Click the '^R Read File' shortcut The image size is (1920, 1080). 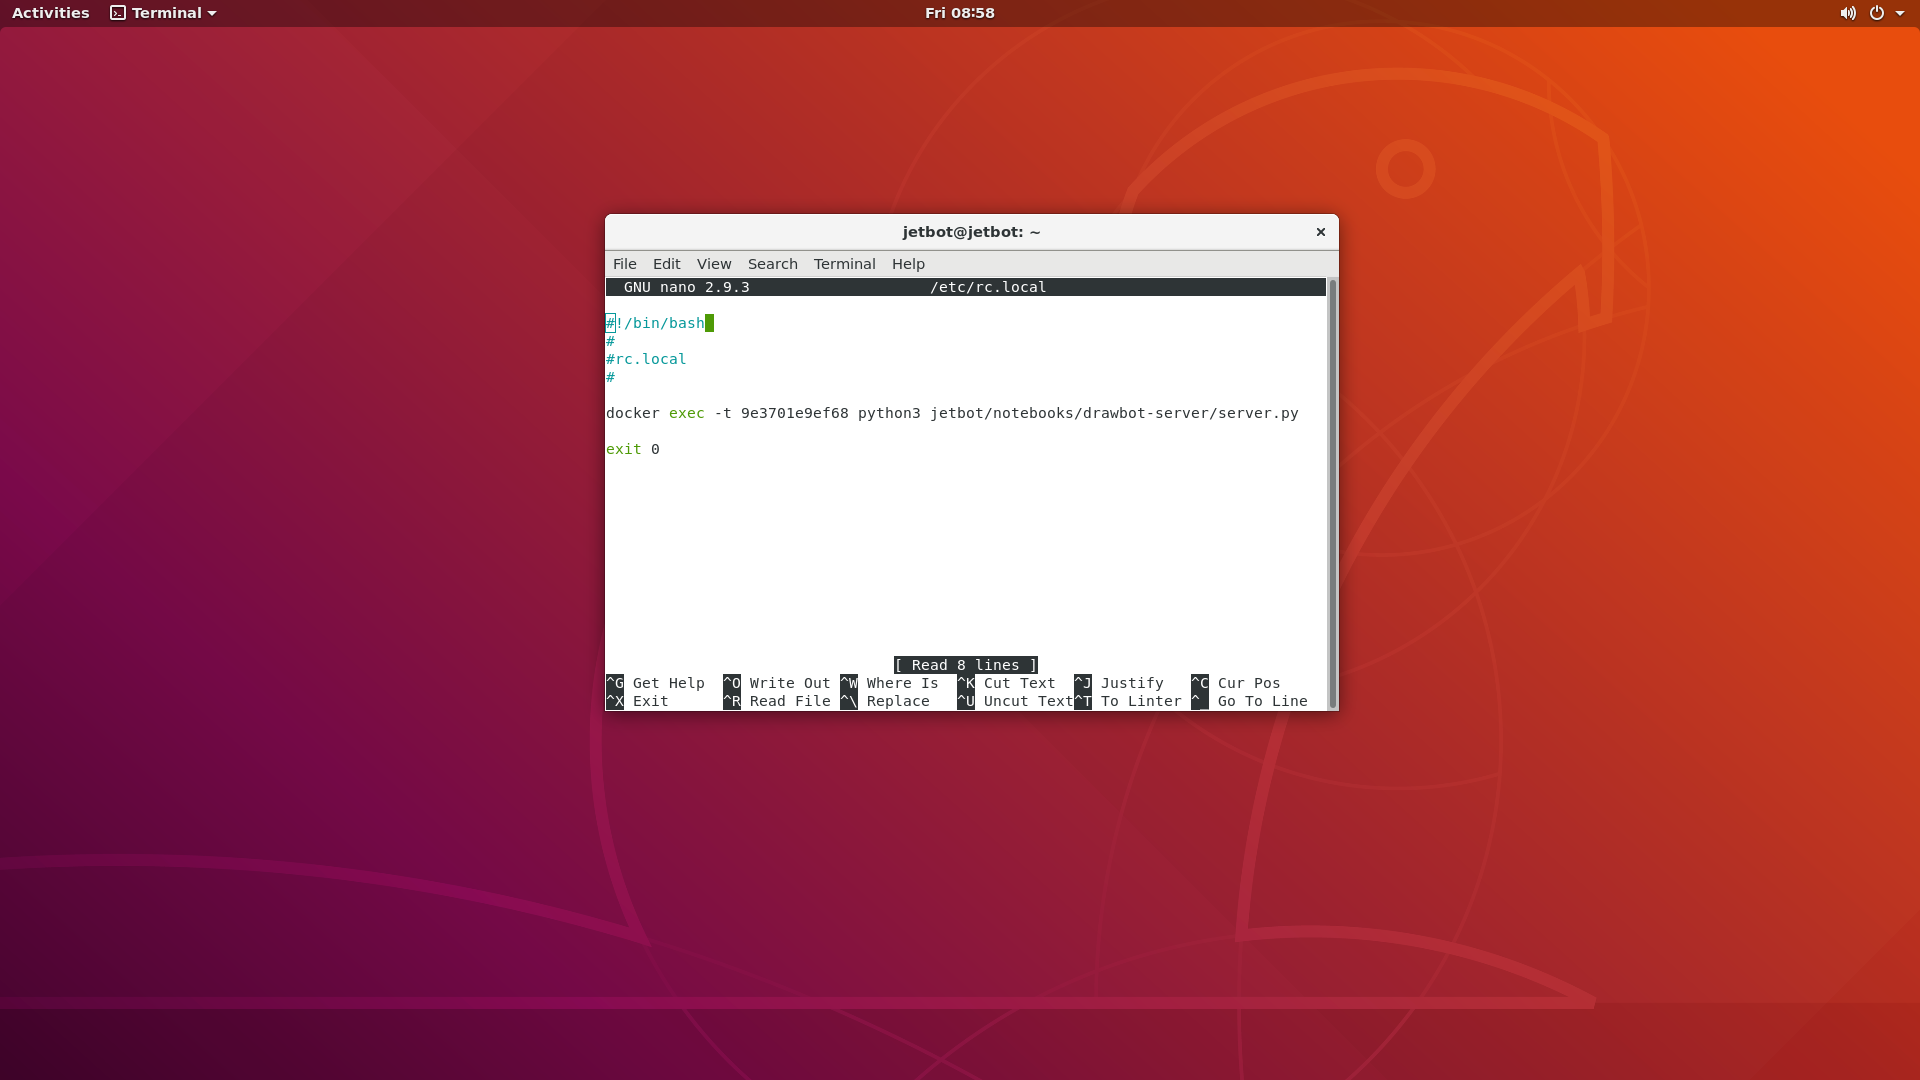[777, 701]
